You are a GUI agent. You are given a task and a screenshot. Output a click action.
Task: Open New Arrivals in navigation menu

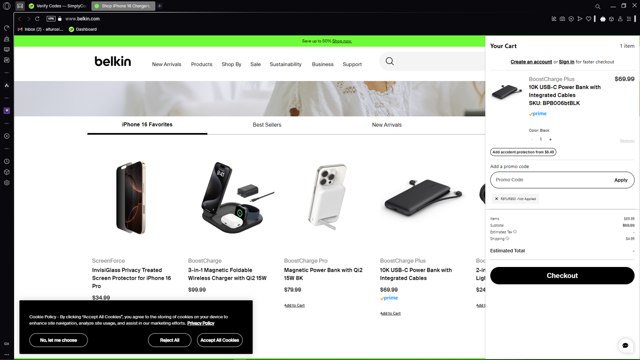[x=167, y=64]
